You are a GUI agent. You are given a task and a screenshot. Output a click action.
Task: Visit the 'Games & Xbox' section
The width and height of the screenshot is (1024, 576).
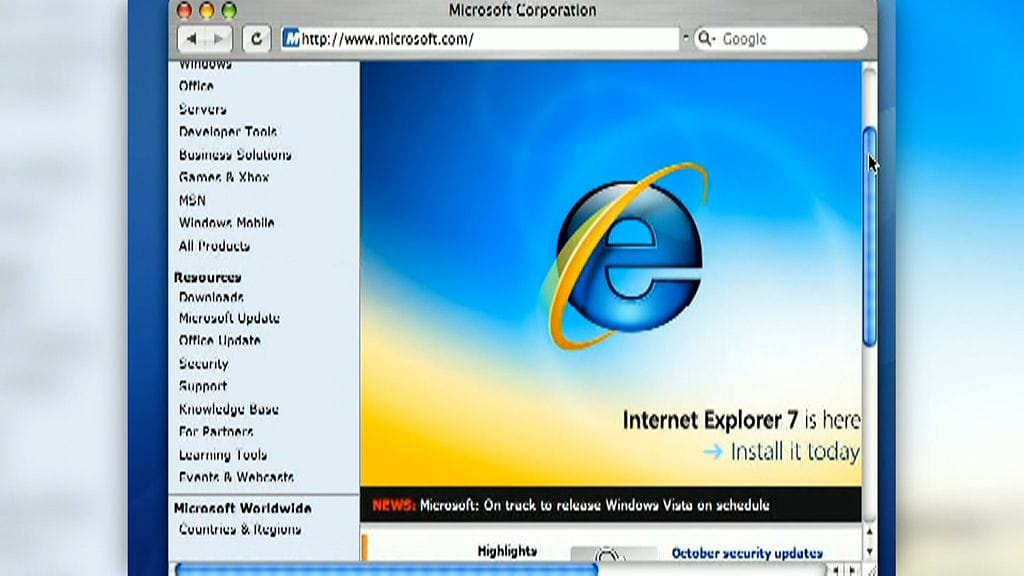[x=224, y=177]
